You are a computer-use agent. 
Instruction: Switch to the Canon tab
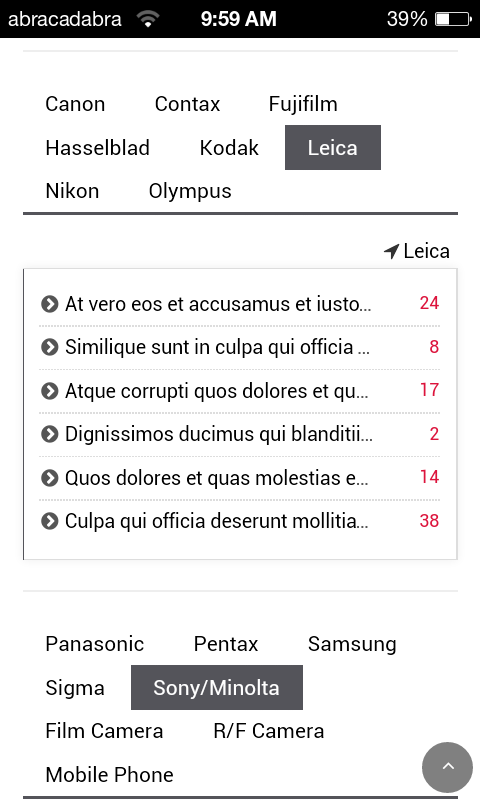coord(75,104)
